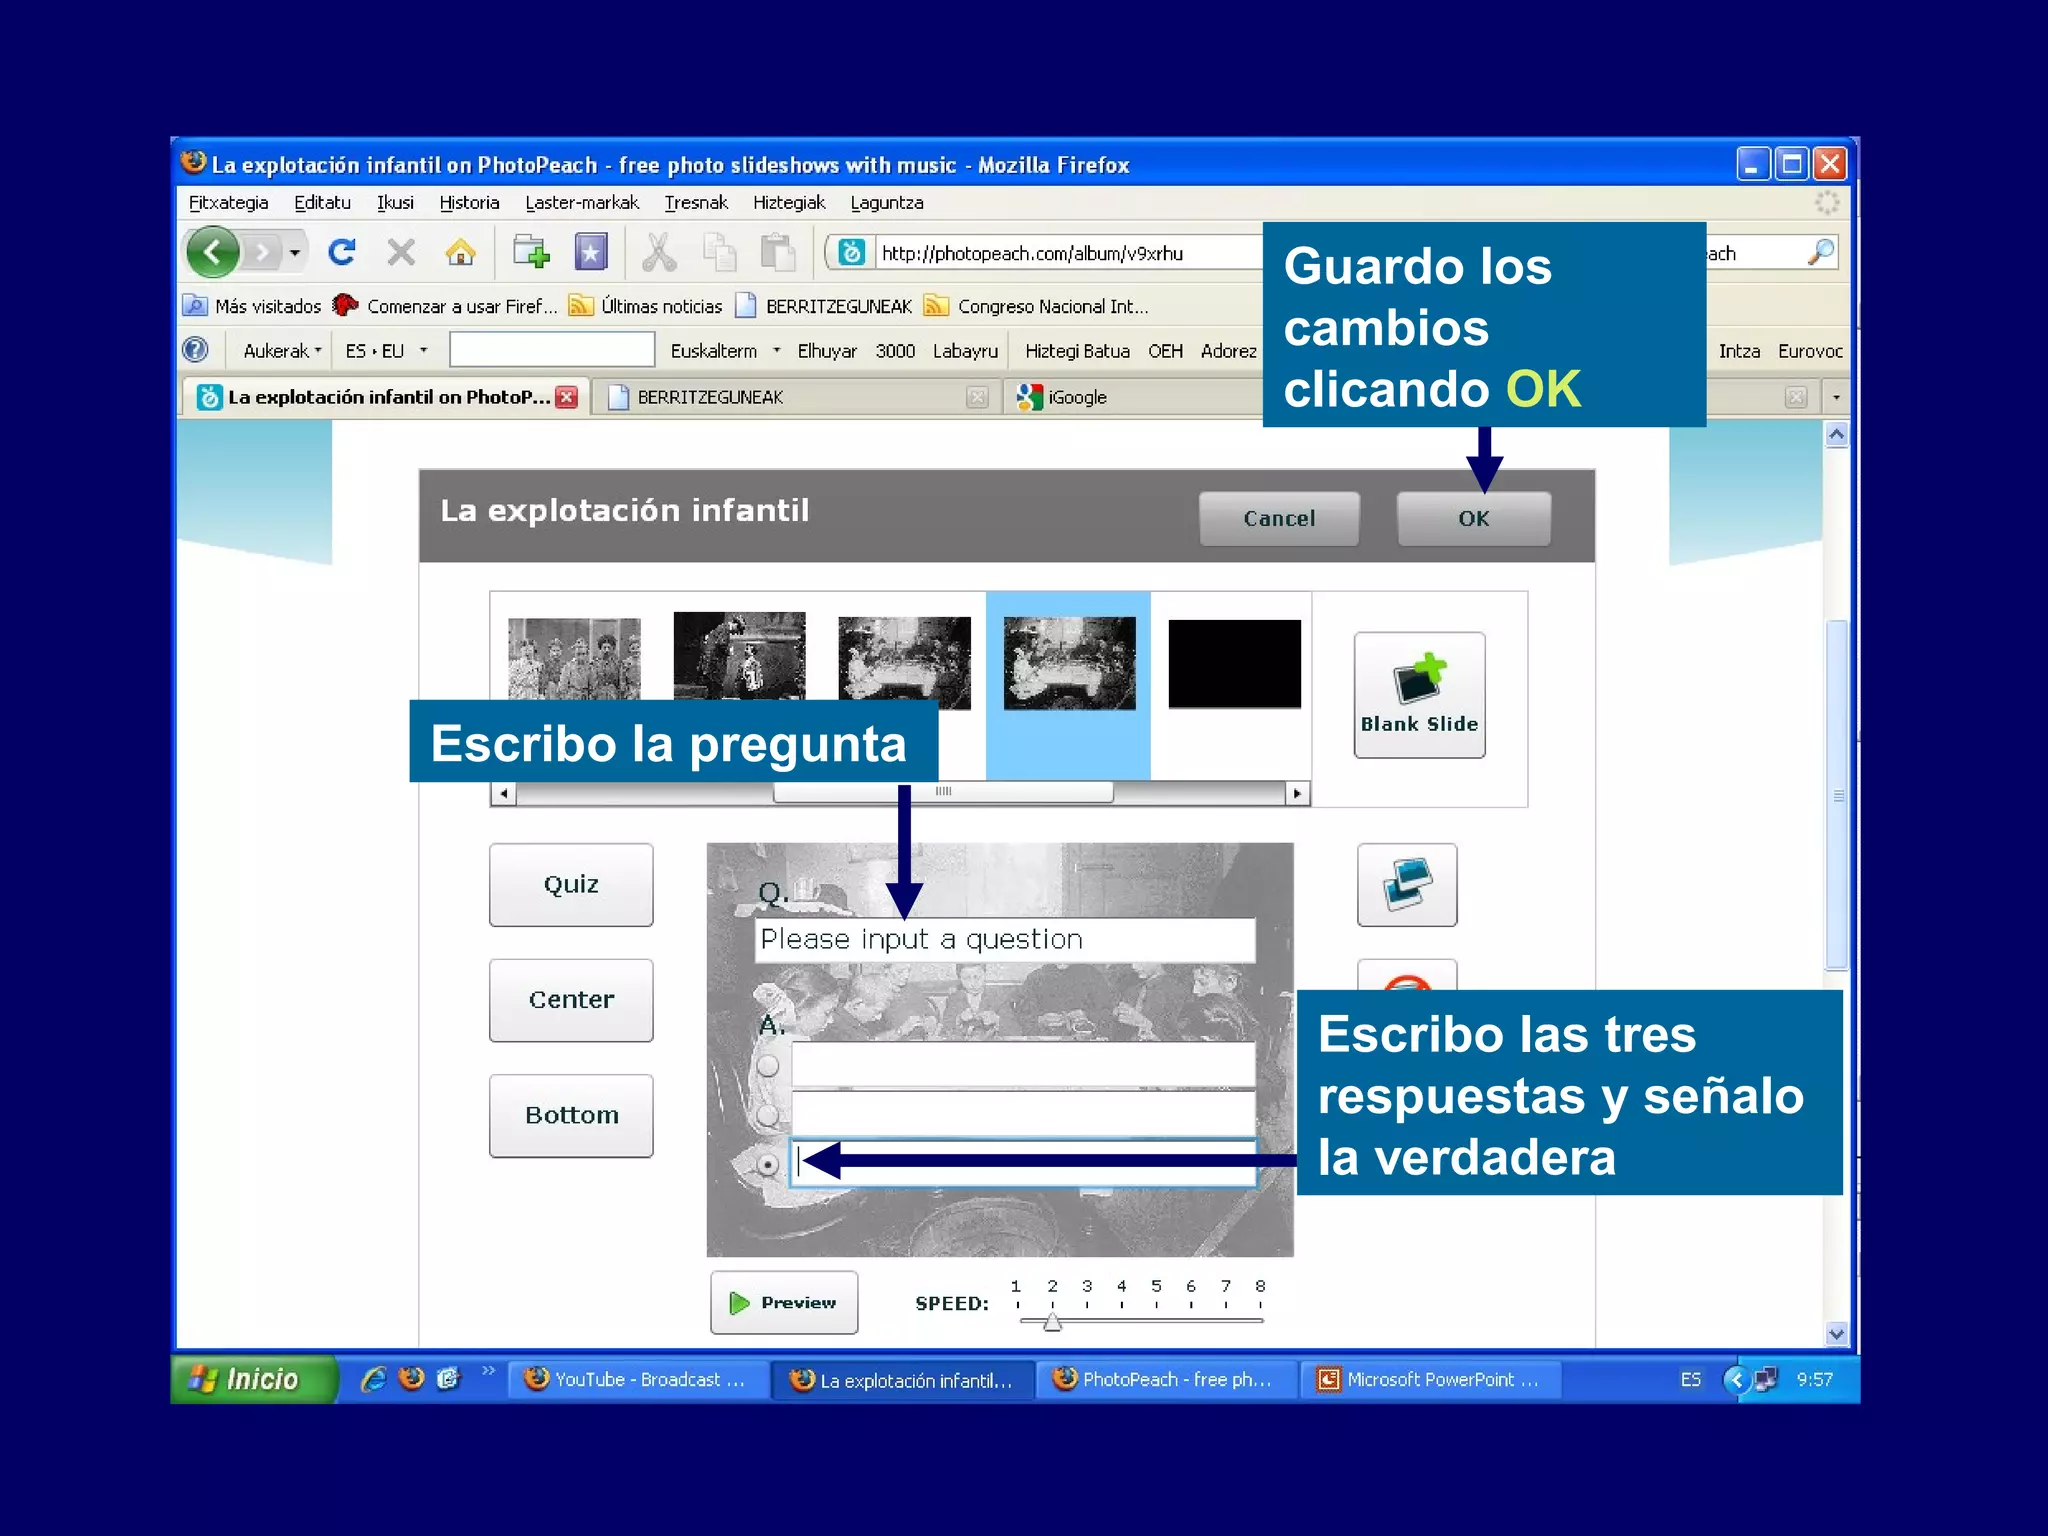Click the SPEED slider handle

click(x=1052, y=1321)
